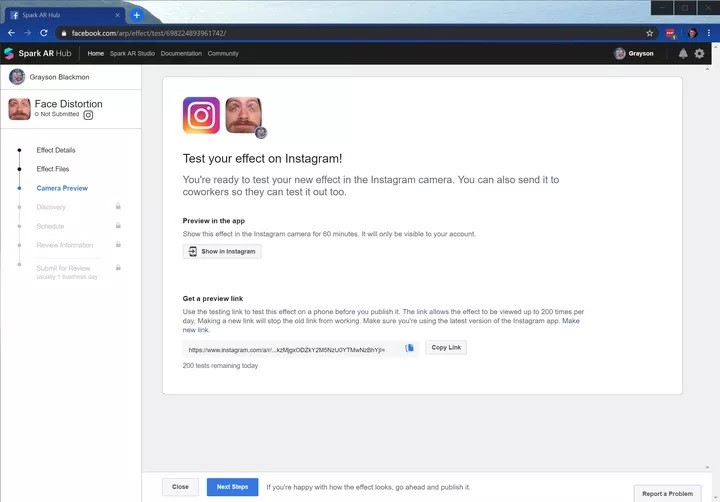This screenshot has width=720, height=502.
Task: Click the Face Distortion effect preview image
Action: [244, 115]
